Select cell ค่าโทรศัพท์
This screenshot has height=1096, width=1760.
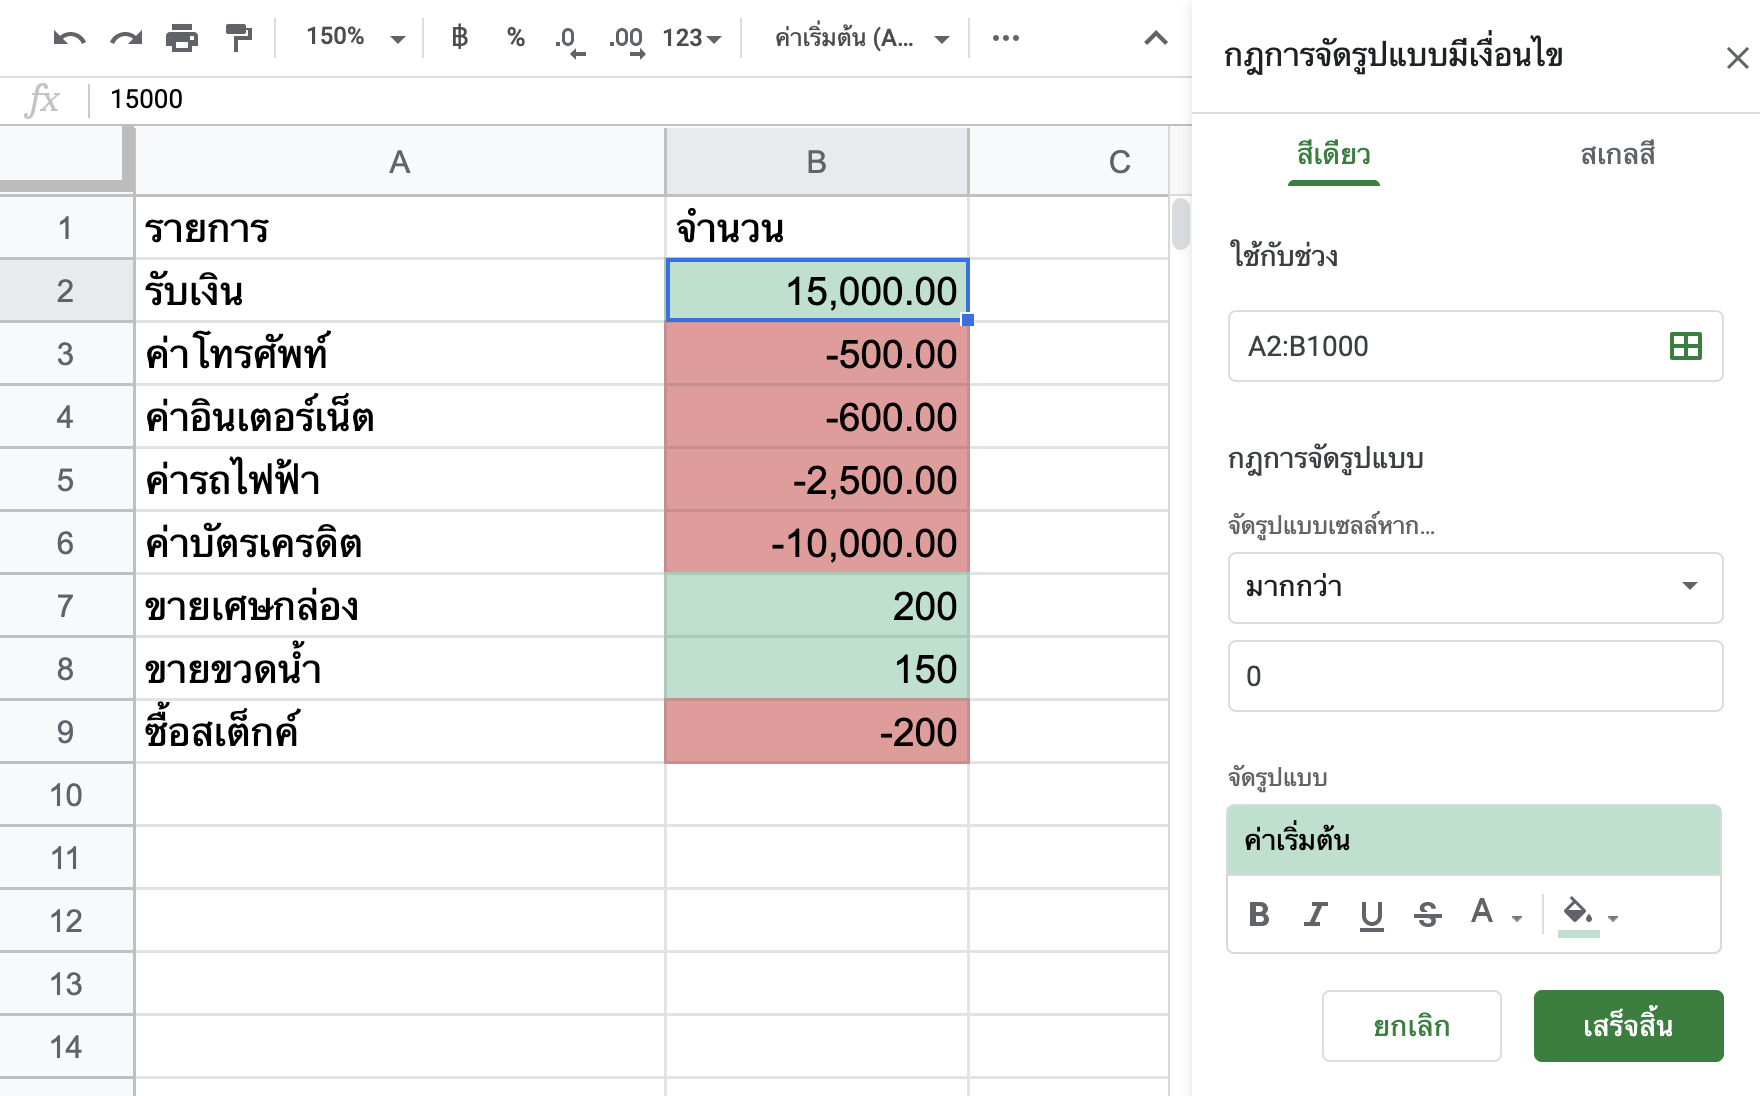(x=400, y=354)
